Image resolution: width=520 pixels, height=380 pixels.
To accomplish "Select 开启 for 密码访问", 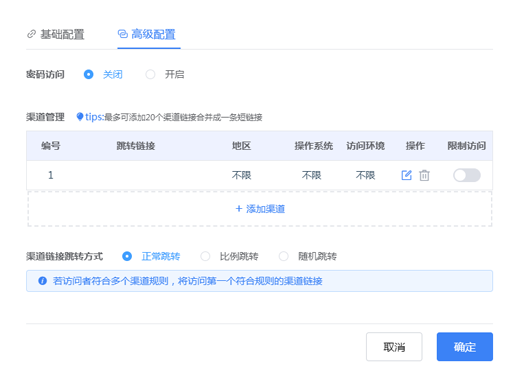I will tap(150, 74).
